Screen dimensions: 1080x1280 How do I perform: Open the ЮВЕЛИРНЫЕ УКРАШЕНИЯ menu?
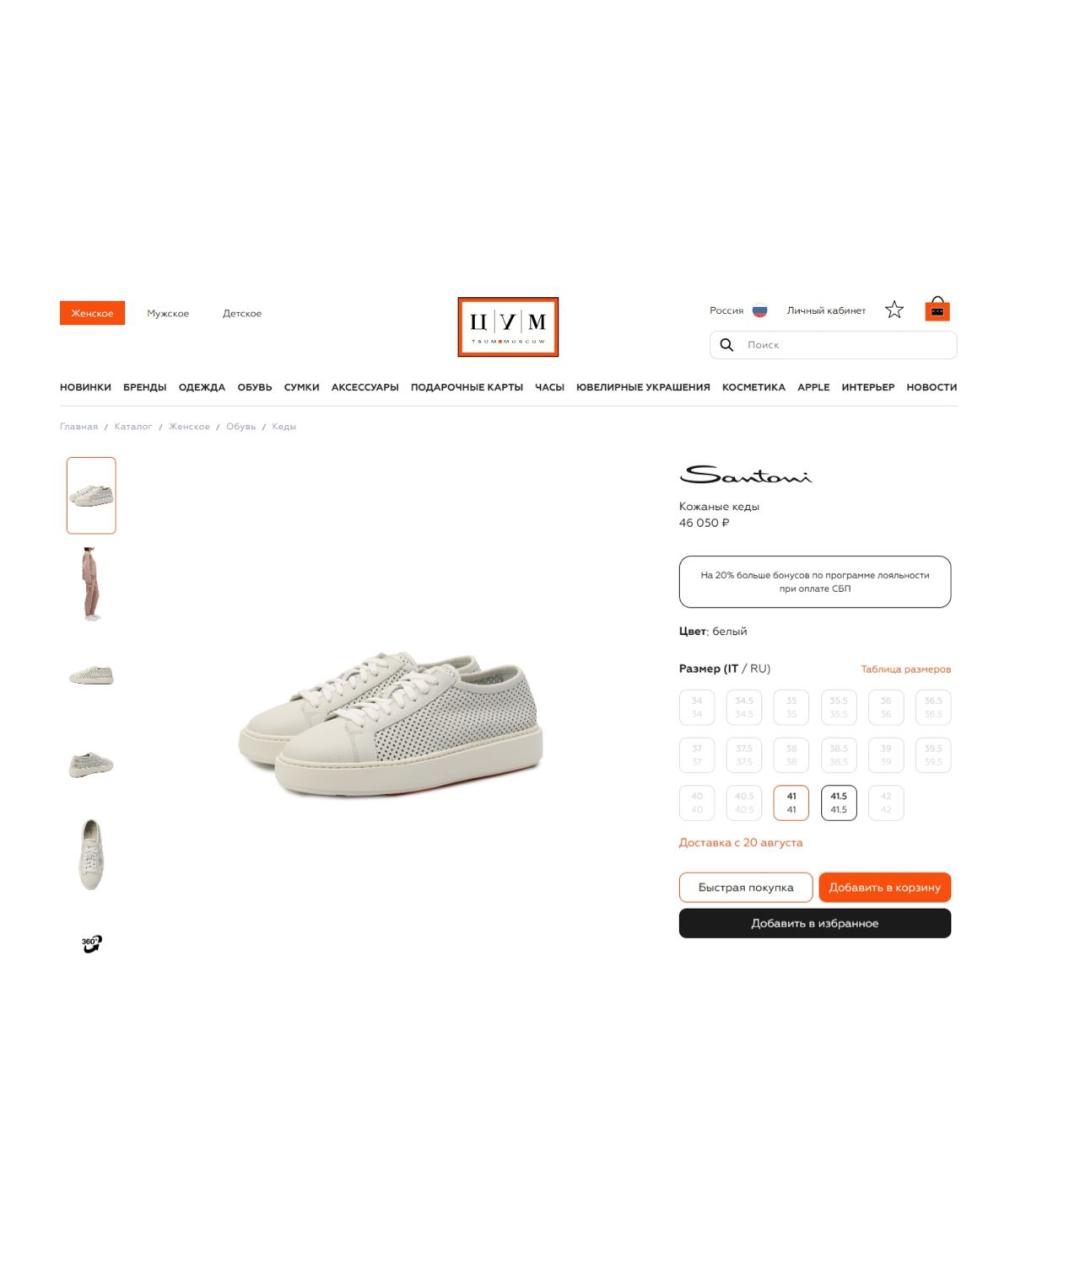coord(643,387)
